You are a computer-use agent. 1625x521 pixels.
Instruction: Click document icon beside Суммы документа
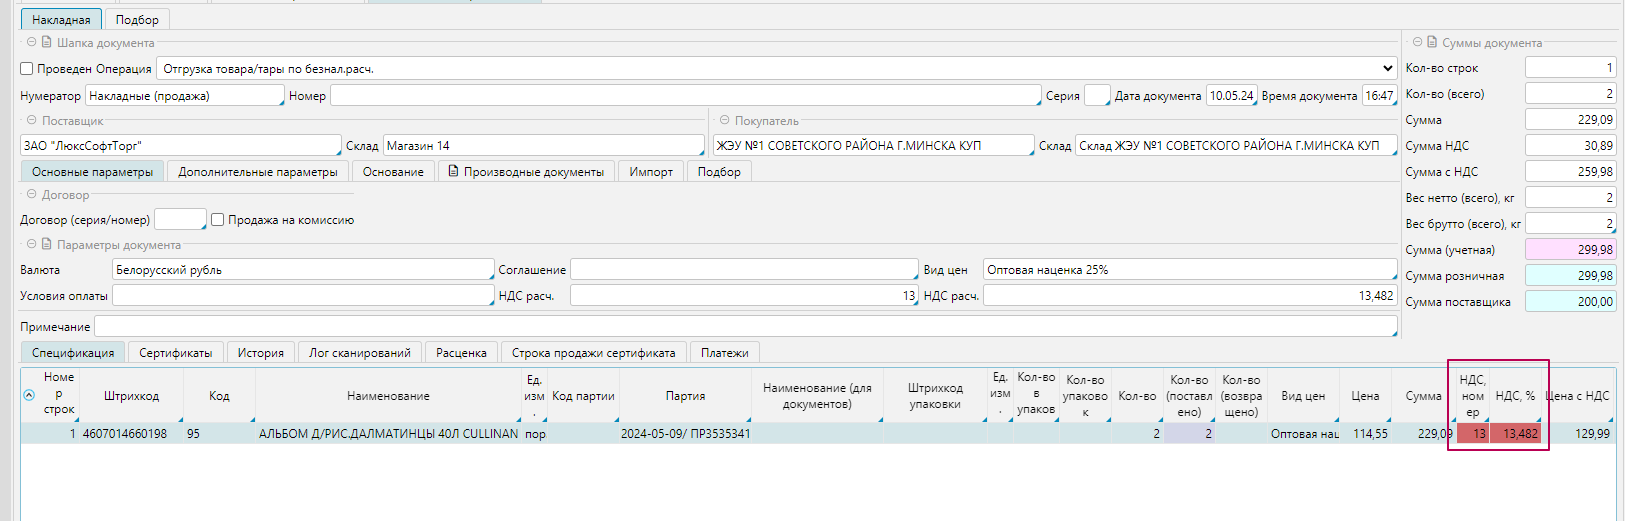(x=1432, y=42)
